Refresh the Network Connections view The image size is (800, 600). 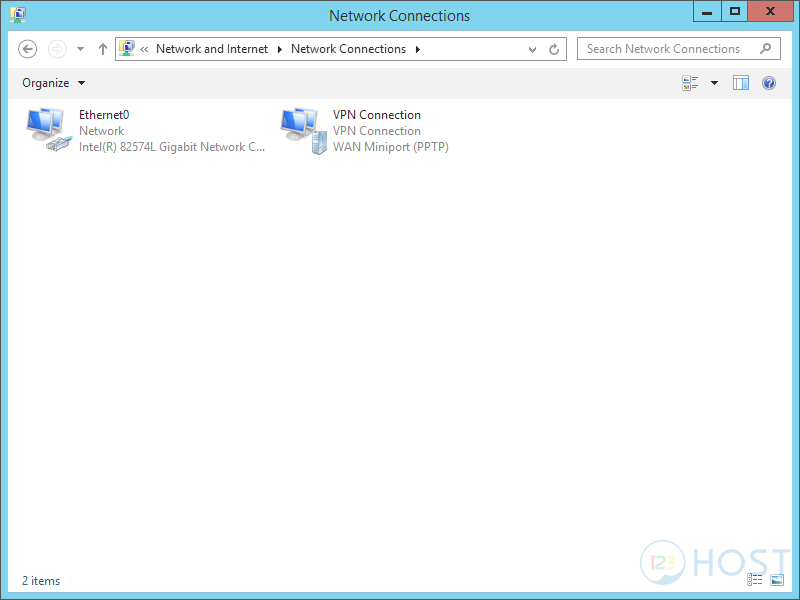click(x=554, y=49)
